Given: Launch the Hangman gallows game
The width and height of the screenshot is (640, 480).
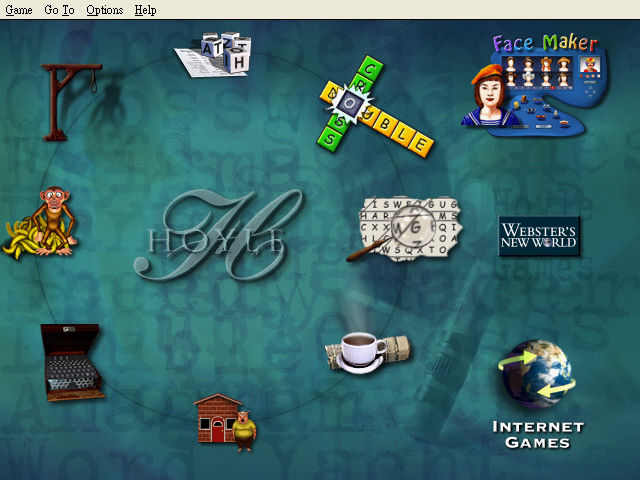Looking at the screenshot, I should 71,102.
